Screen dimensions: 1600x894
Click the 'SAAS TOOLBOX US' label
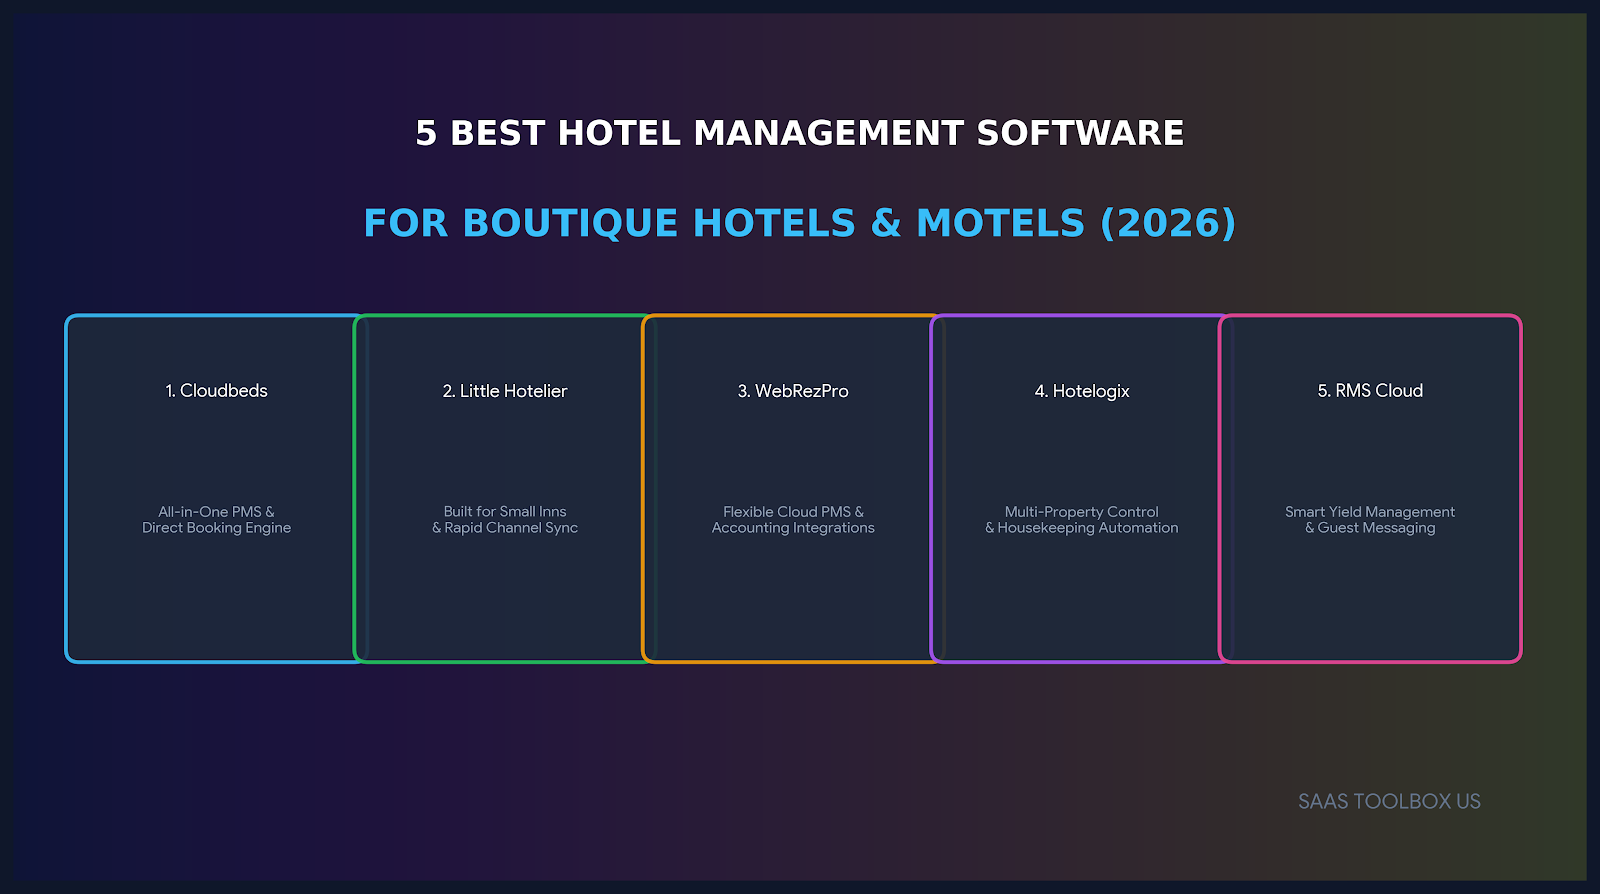pyautogui.click(x=1389, y=802)
